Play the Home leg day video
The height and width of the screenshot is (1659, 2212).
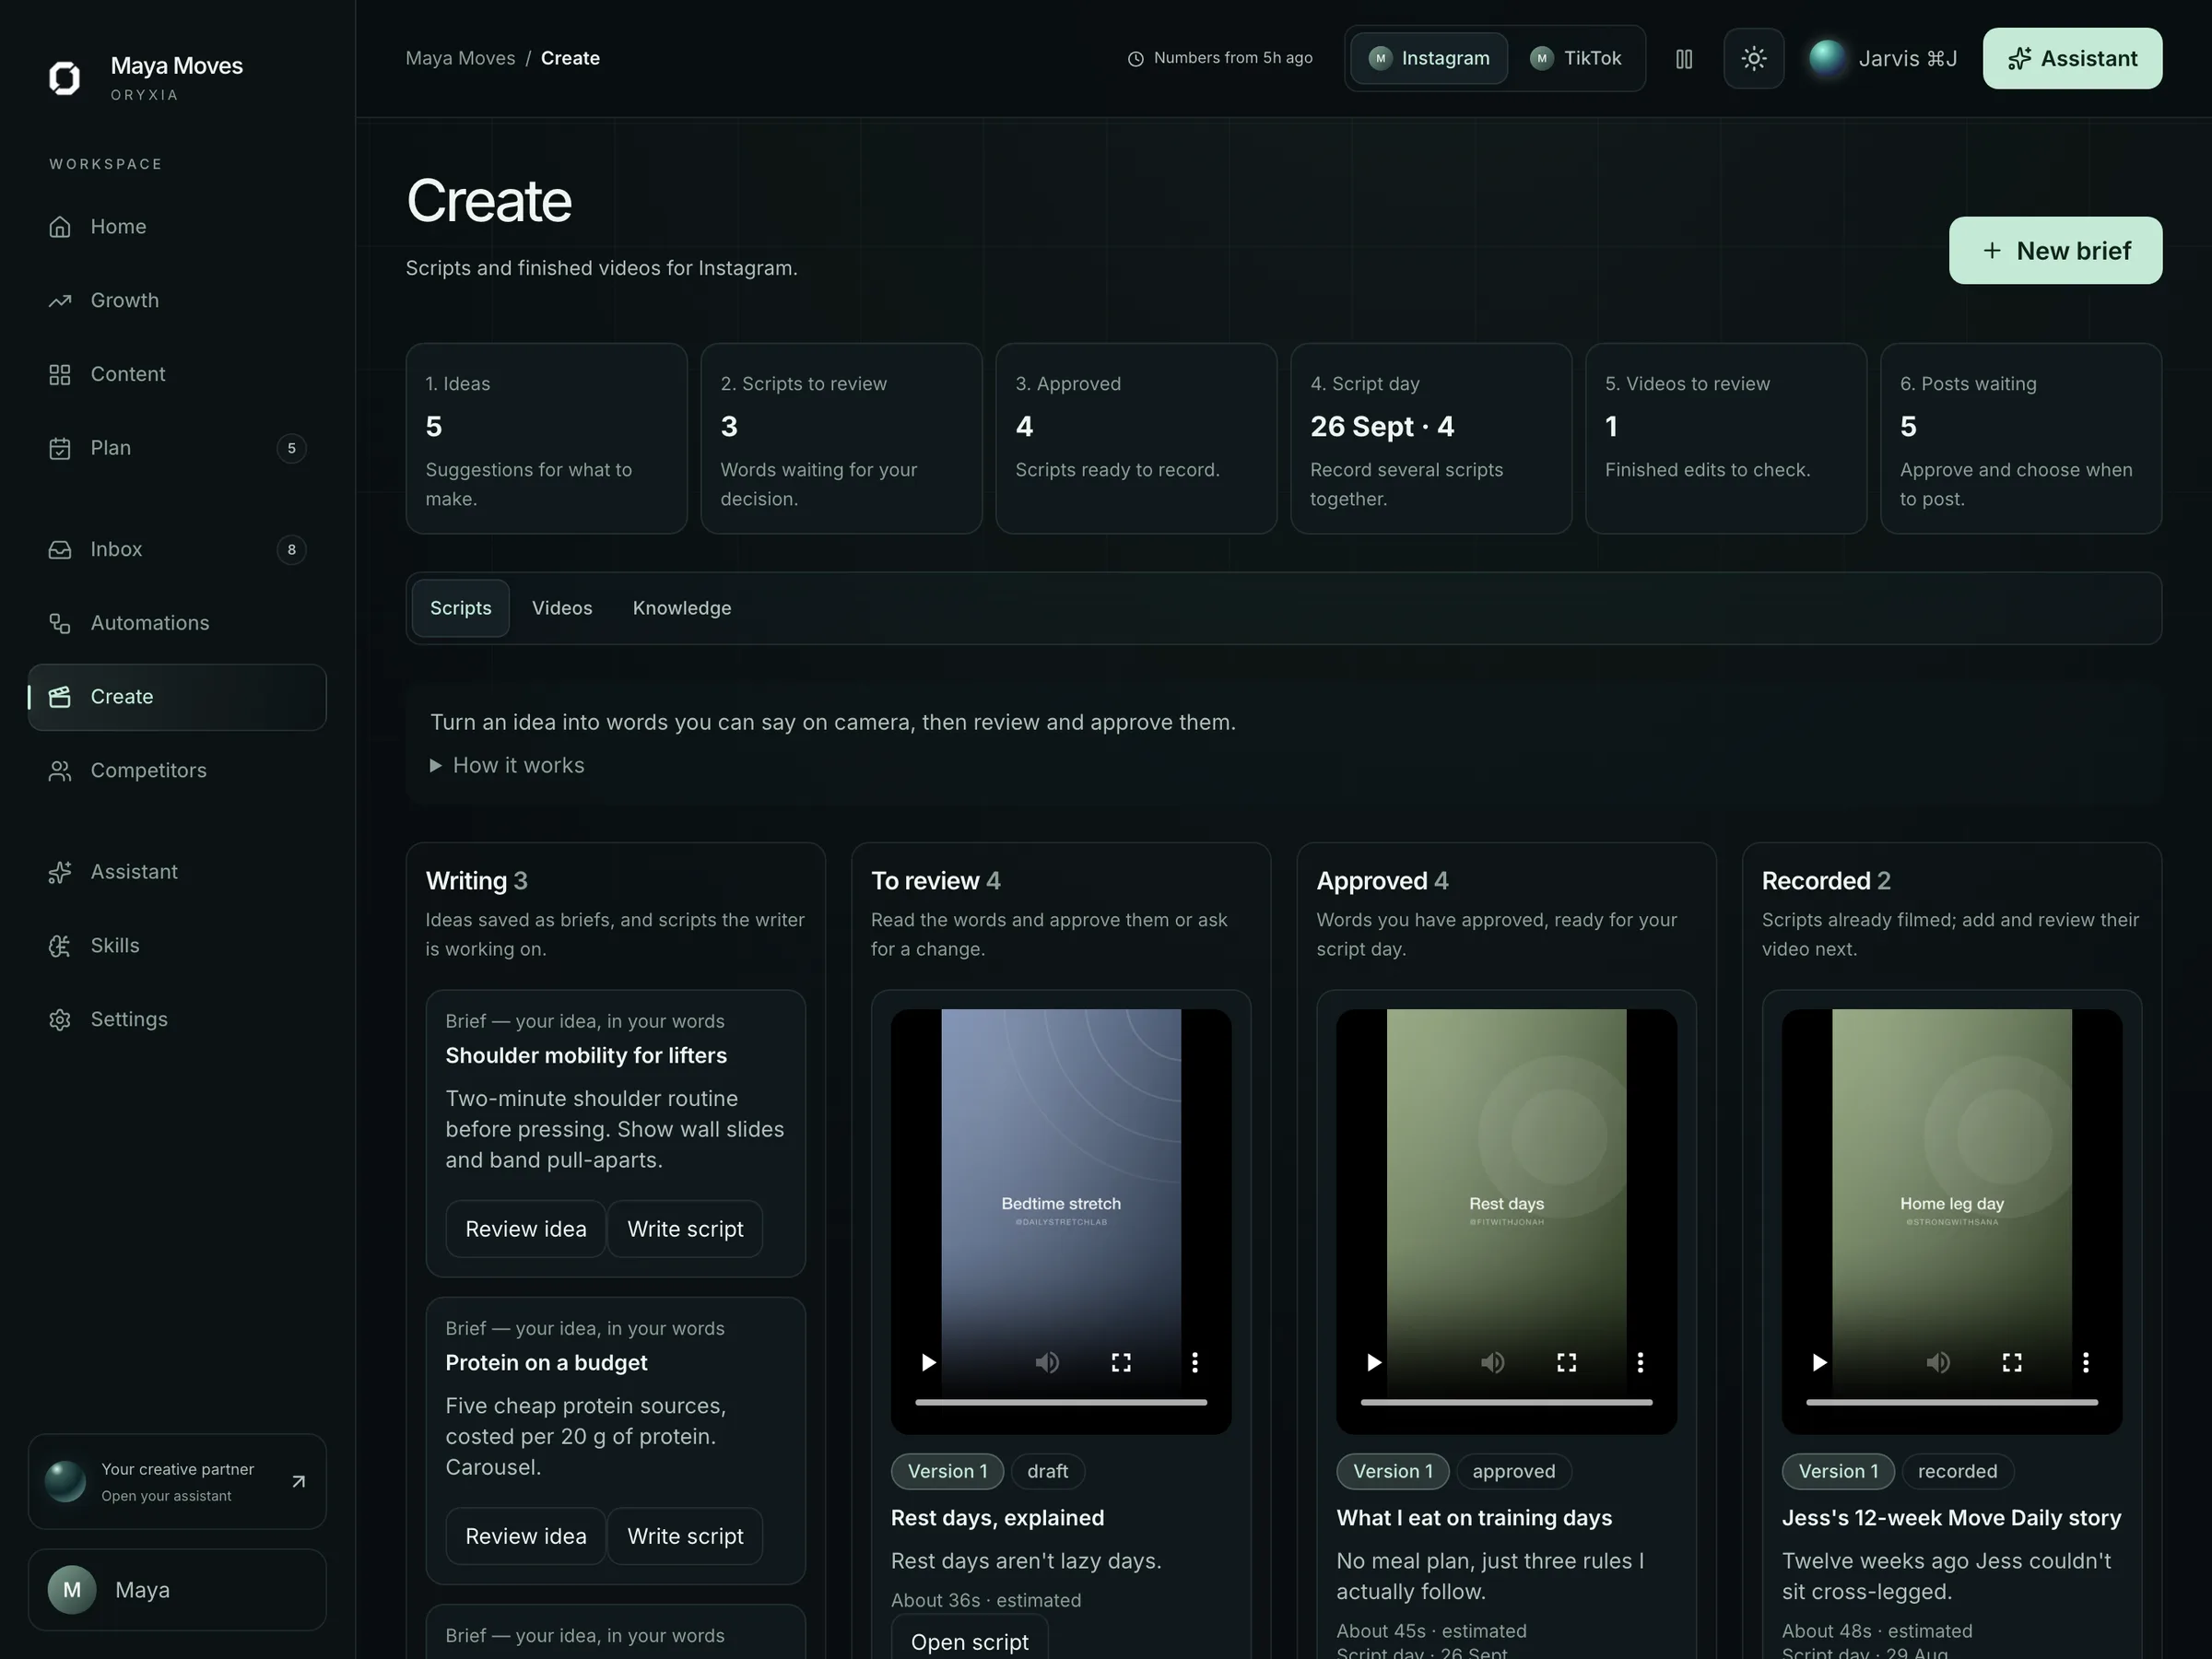[1819, 1363]
